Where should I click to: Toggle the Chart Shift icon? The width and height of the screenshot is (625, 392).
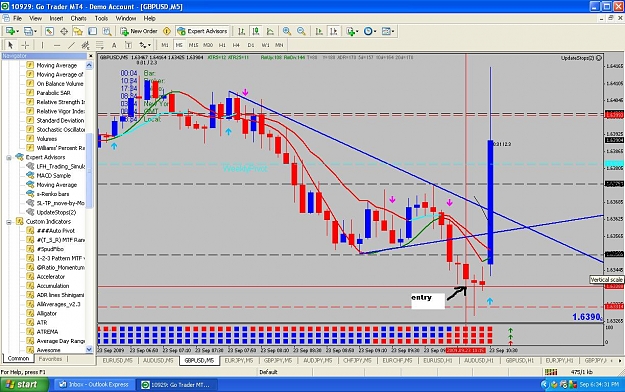coord(334,31)
